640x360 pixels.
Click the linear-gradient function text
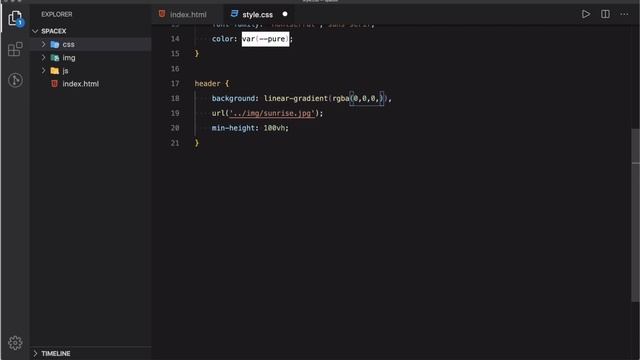click(296, 98)
